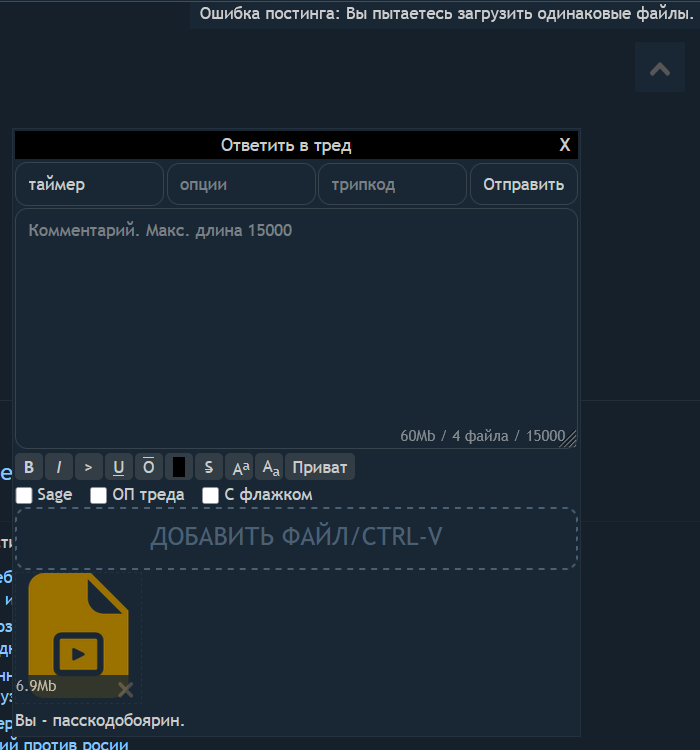
Task: Remove the attached 6.9Mb video file
Action: pos(125,688)
